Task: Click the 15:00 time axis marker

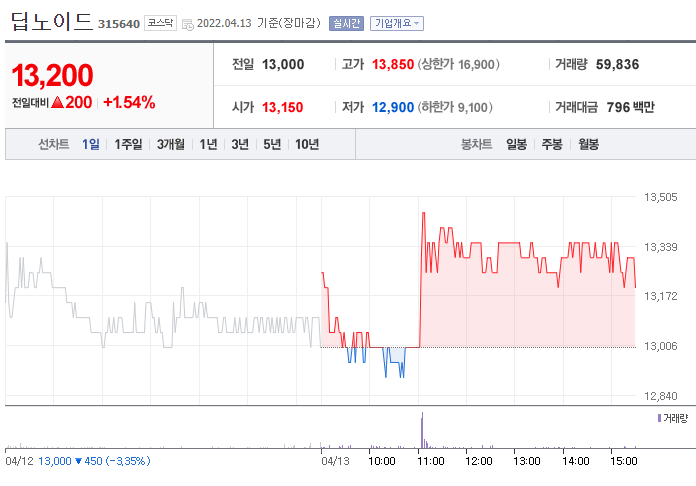Action: [624, 461]
